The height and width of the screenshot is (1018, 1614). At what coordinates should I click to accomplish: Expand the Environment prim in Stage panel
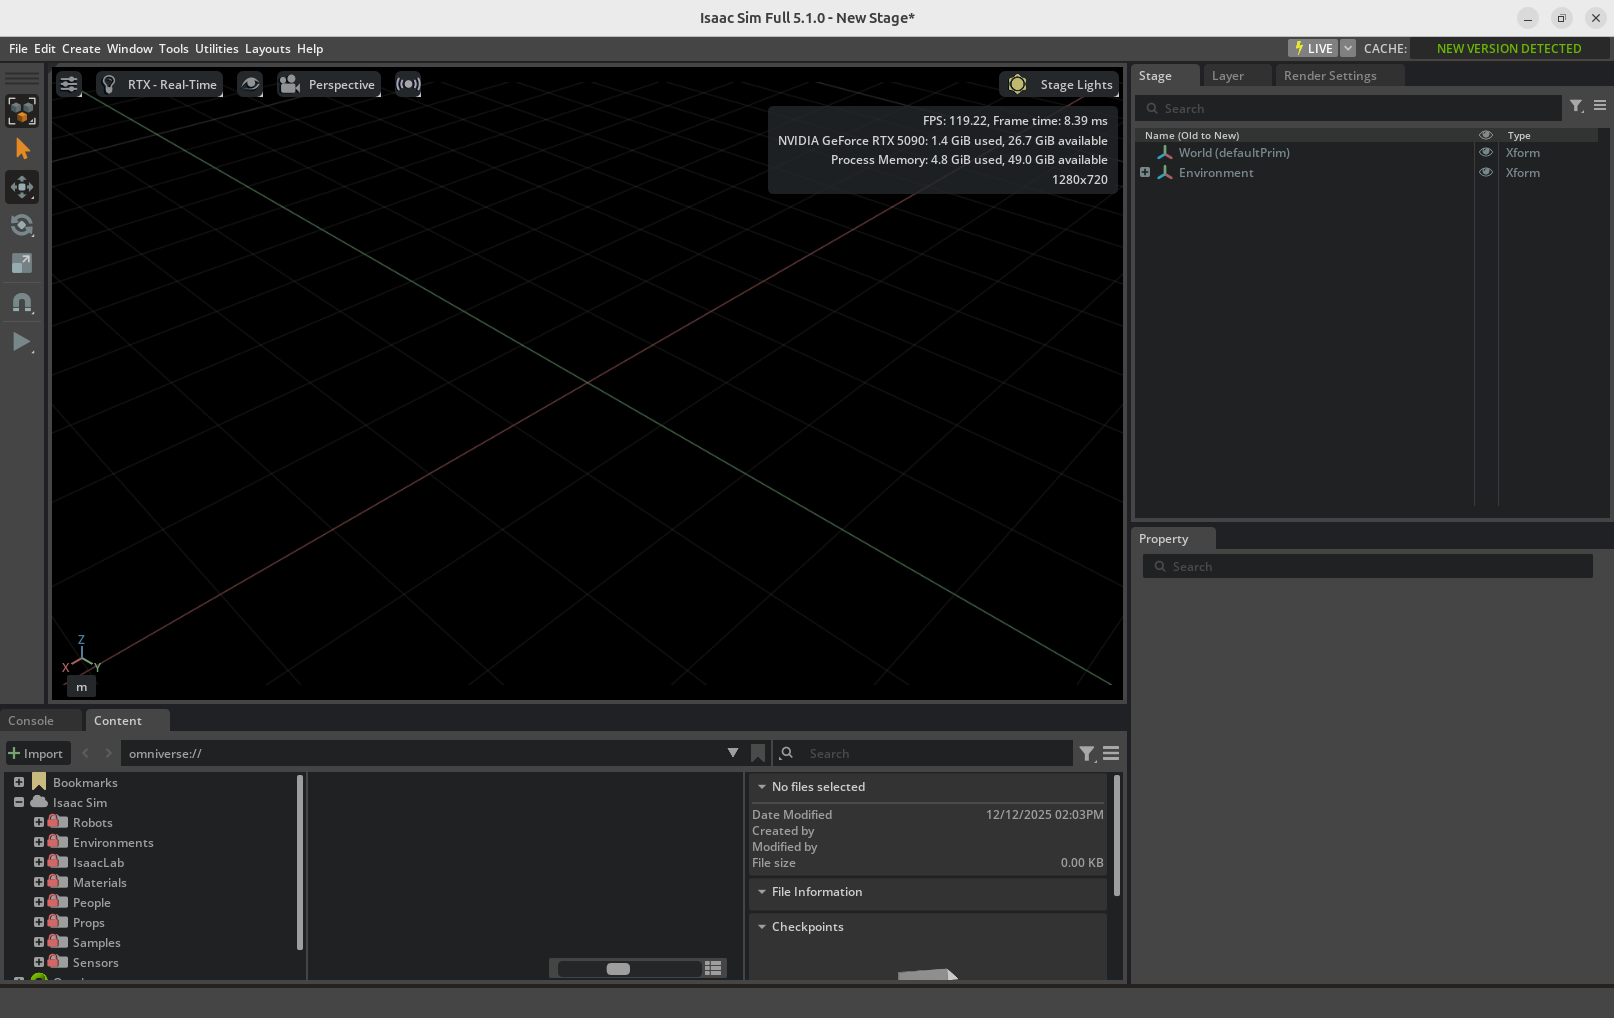pos(1145,172)
